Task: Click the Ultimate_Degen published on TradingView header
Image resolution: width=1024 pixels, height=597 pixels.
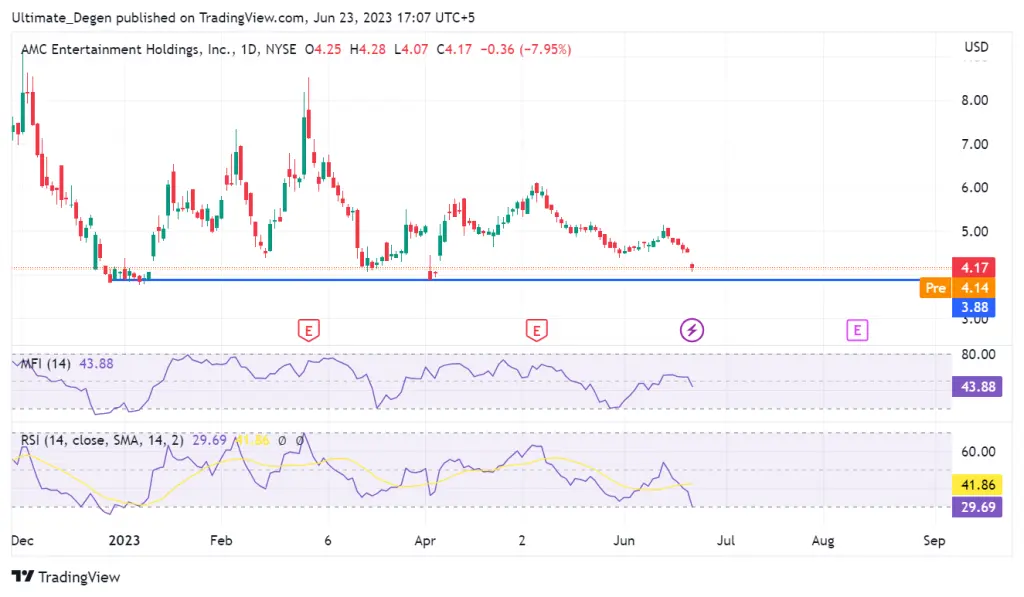Action: coord(243,18)
